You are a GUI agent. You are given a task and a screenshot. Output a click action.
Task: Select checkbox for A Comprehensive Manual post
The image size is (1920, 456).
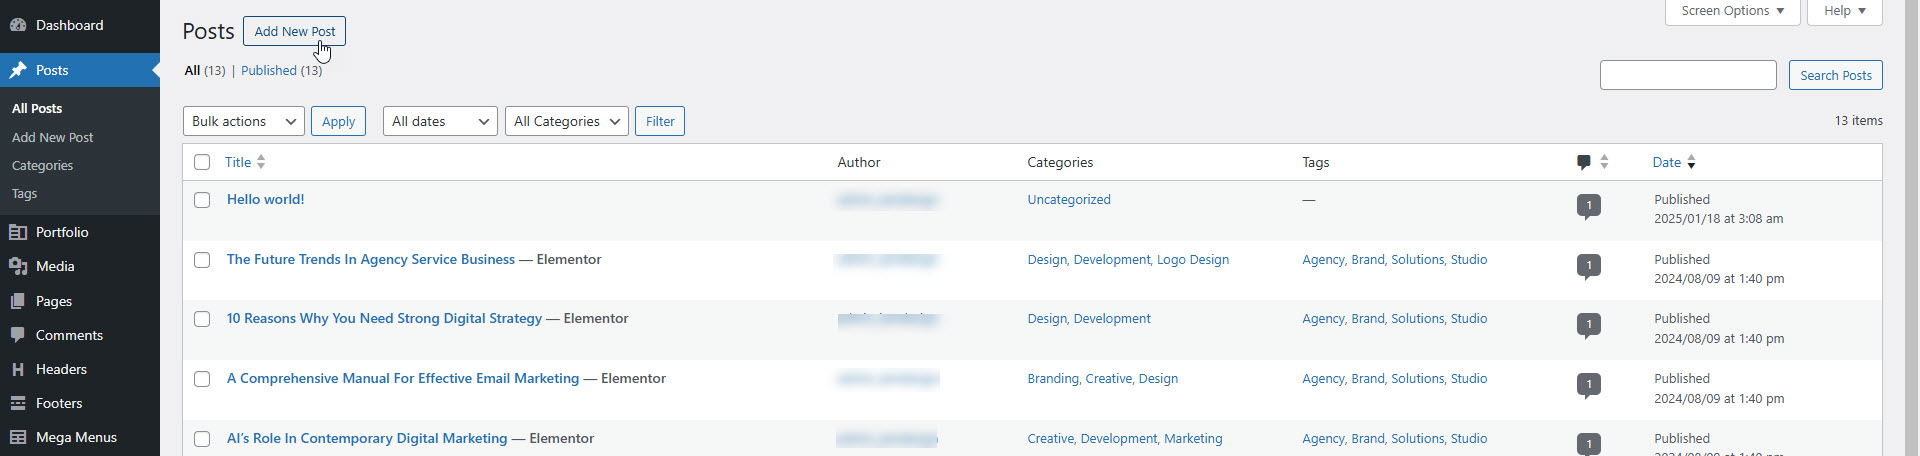tap(202, 379)
